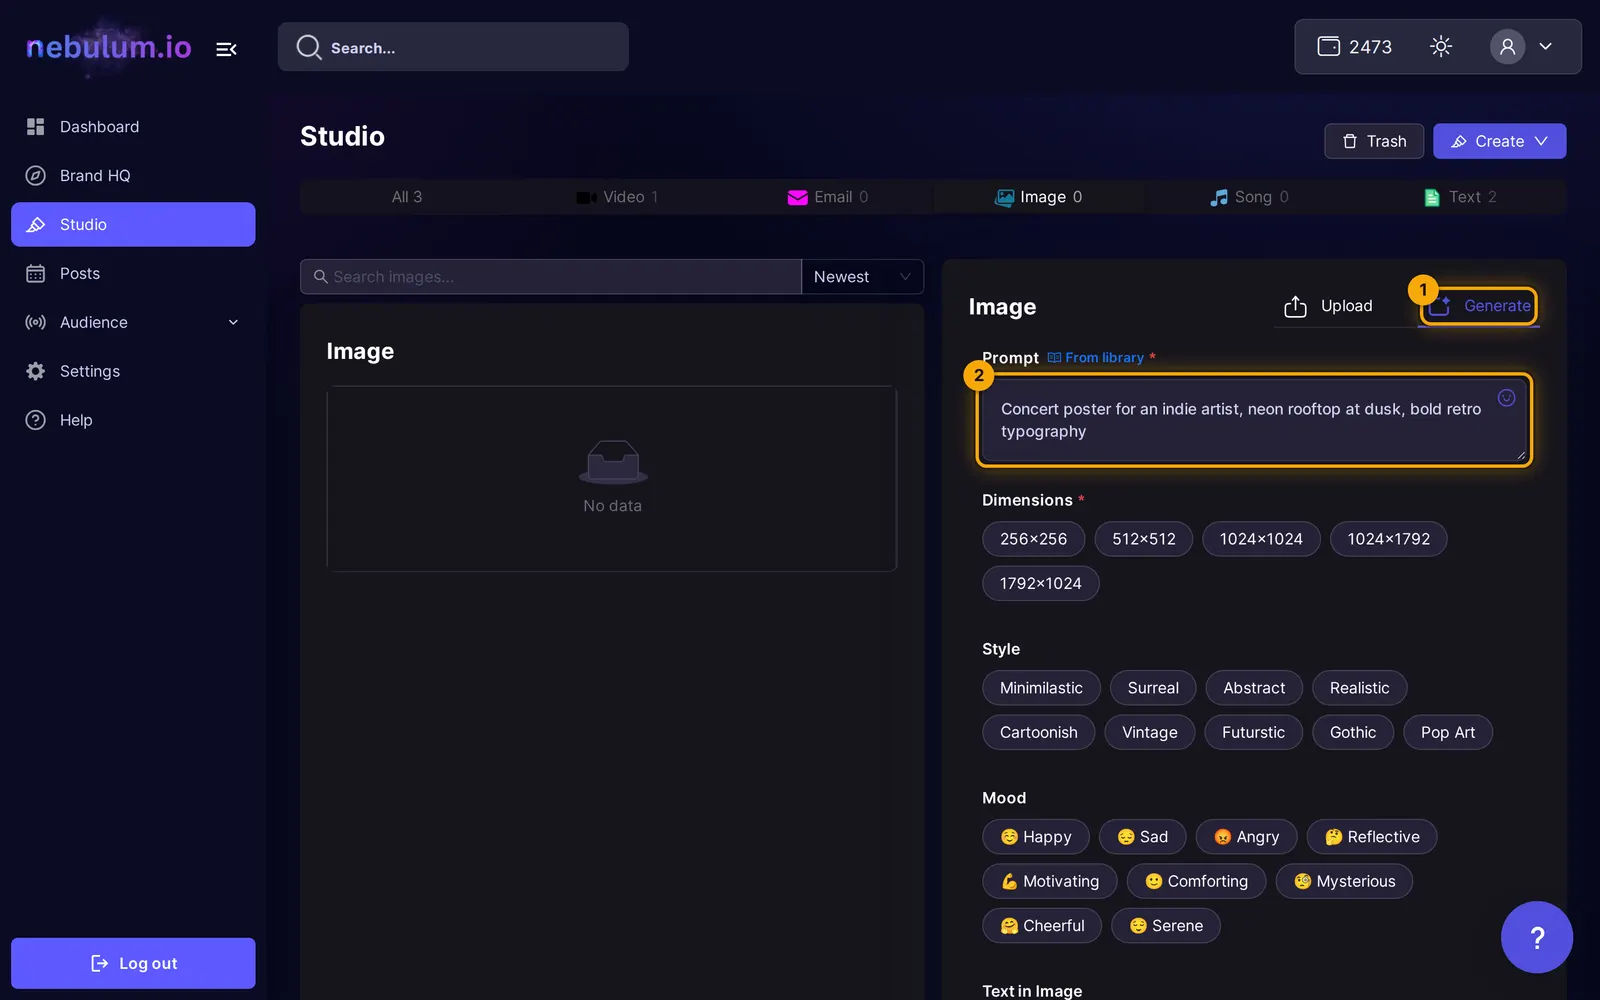Click the Trash button
Viewport: 1600px width, 1000px height.
pyautogui.click(x=1374, y=141)
